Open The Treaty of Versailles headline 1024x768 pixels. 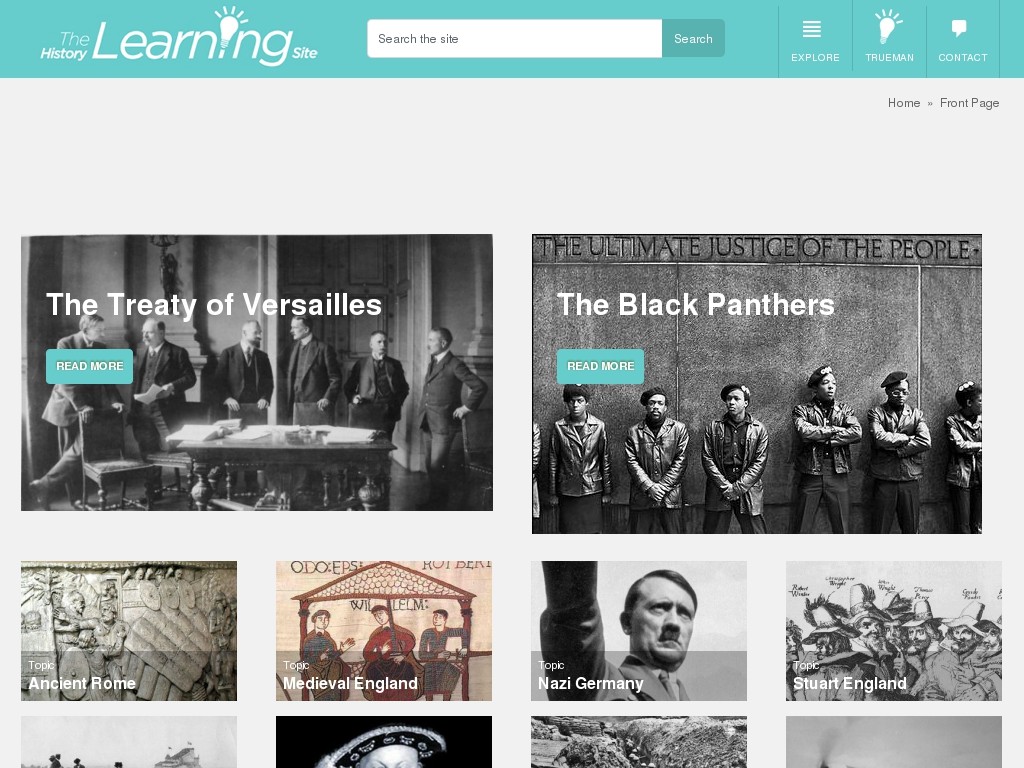click(214, 305)
